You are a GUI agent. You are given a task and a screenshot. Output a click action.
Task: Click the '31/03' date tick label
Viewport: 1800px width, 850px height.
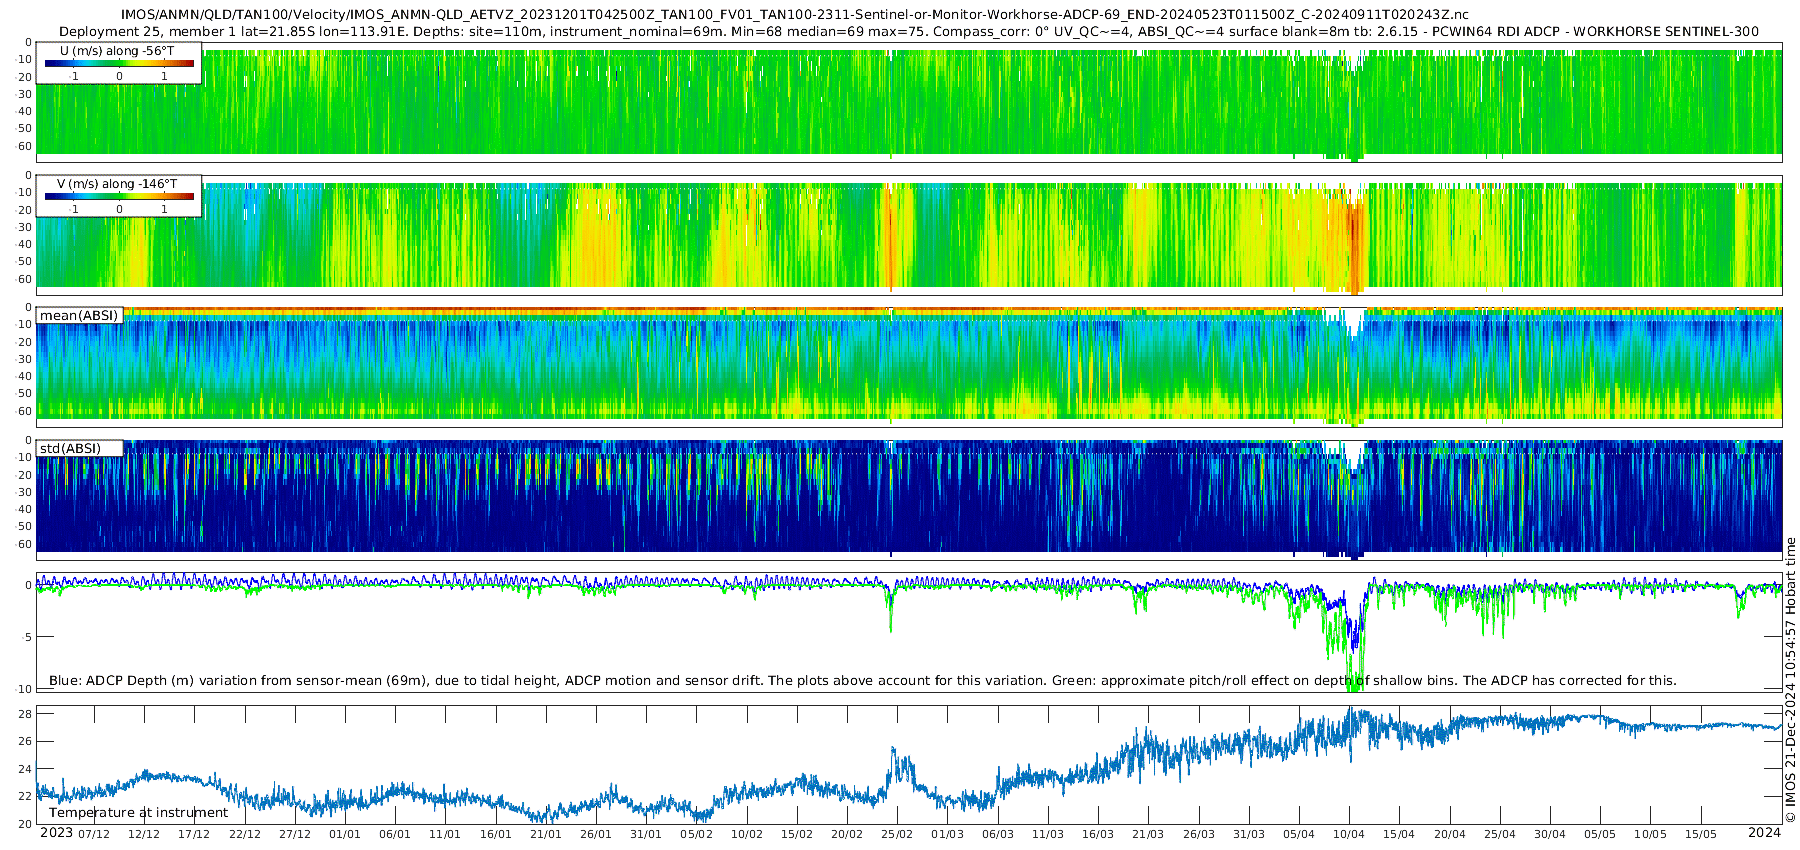[x=1249, y=835]
